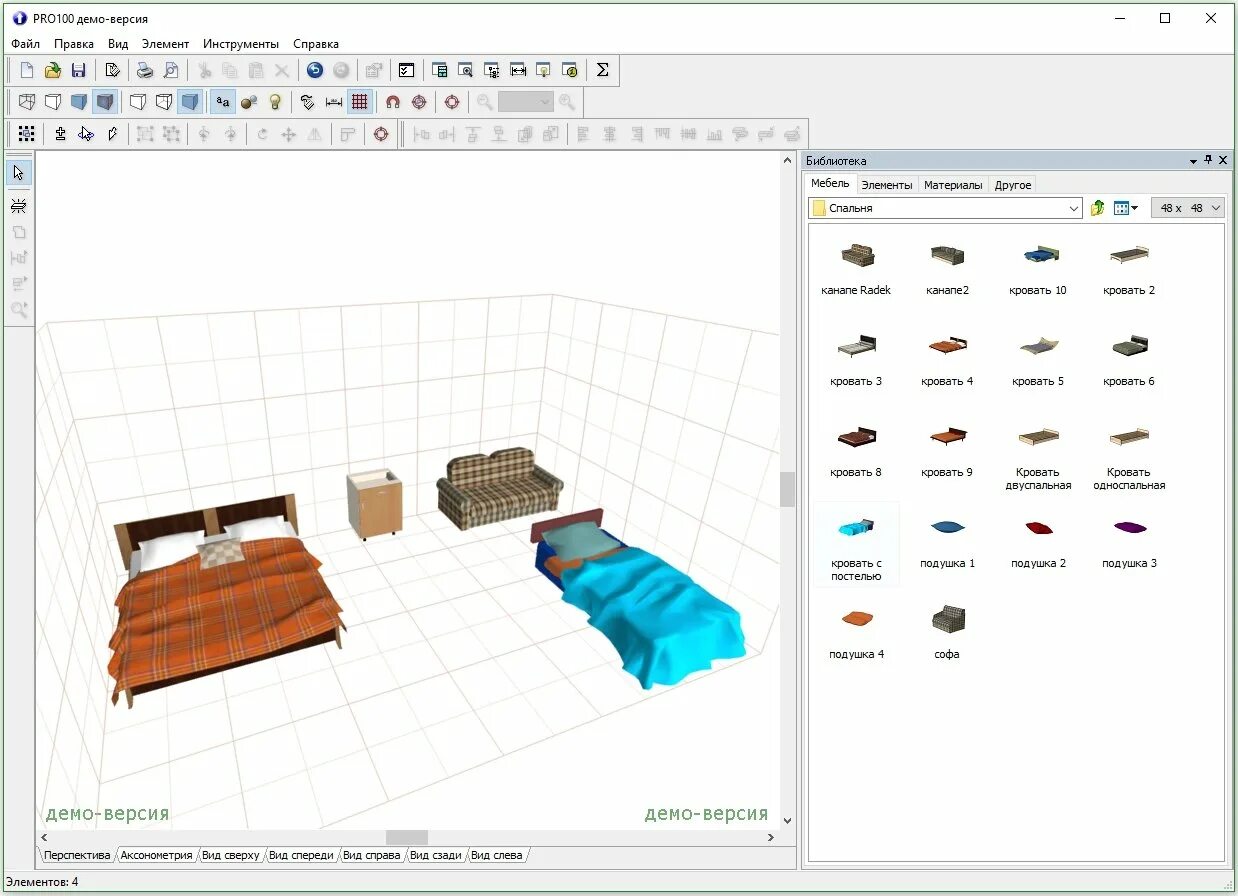Click the open folder icon

coord(53,70)
